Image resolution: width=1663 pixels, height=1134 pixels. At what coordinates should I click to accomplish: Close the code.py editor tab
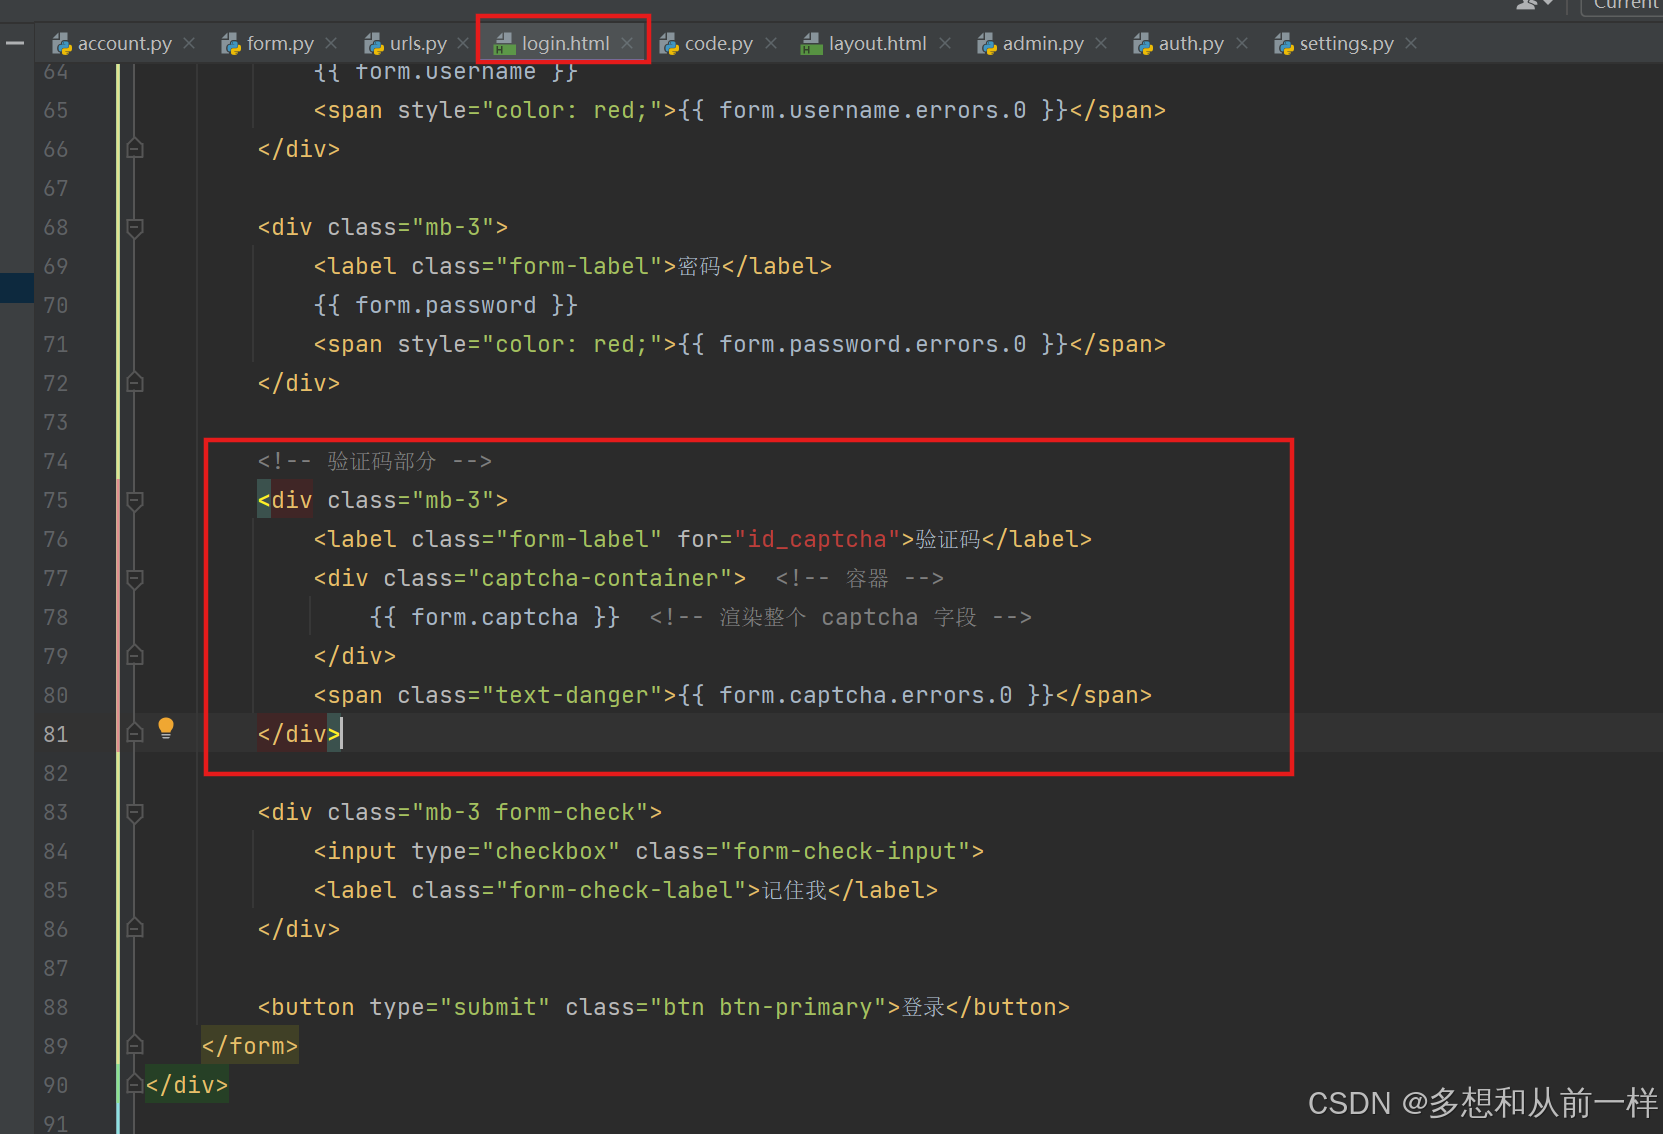click(770, 43)
